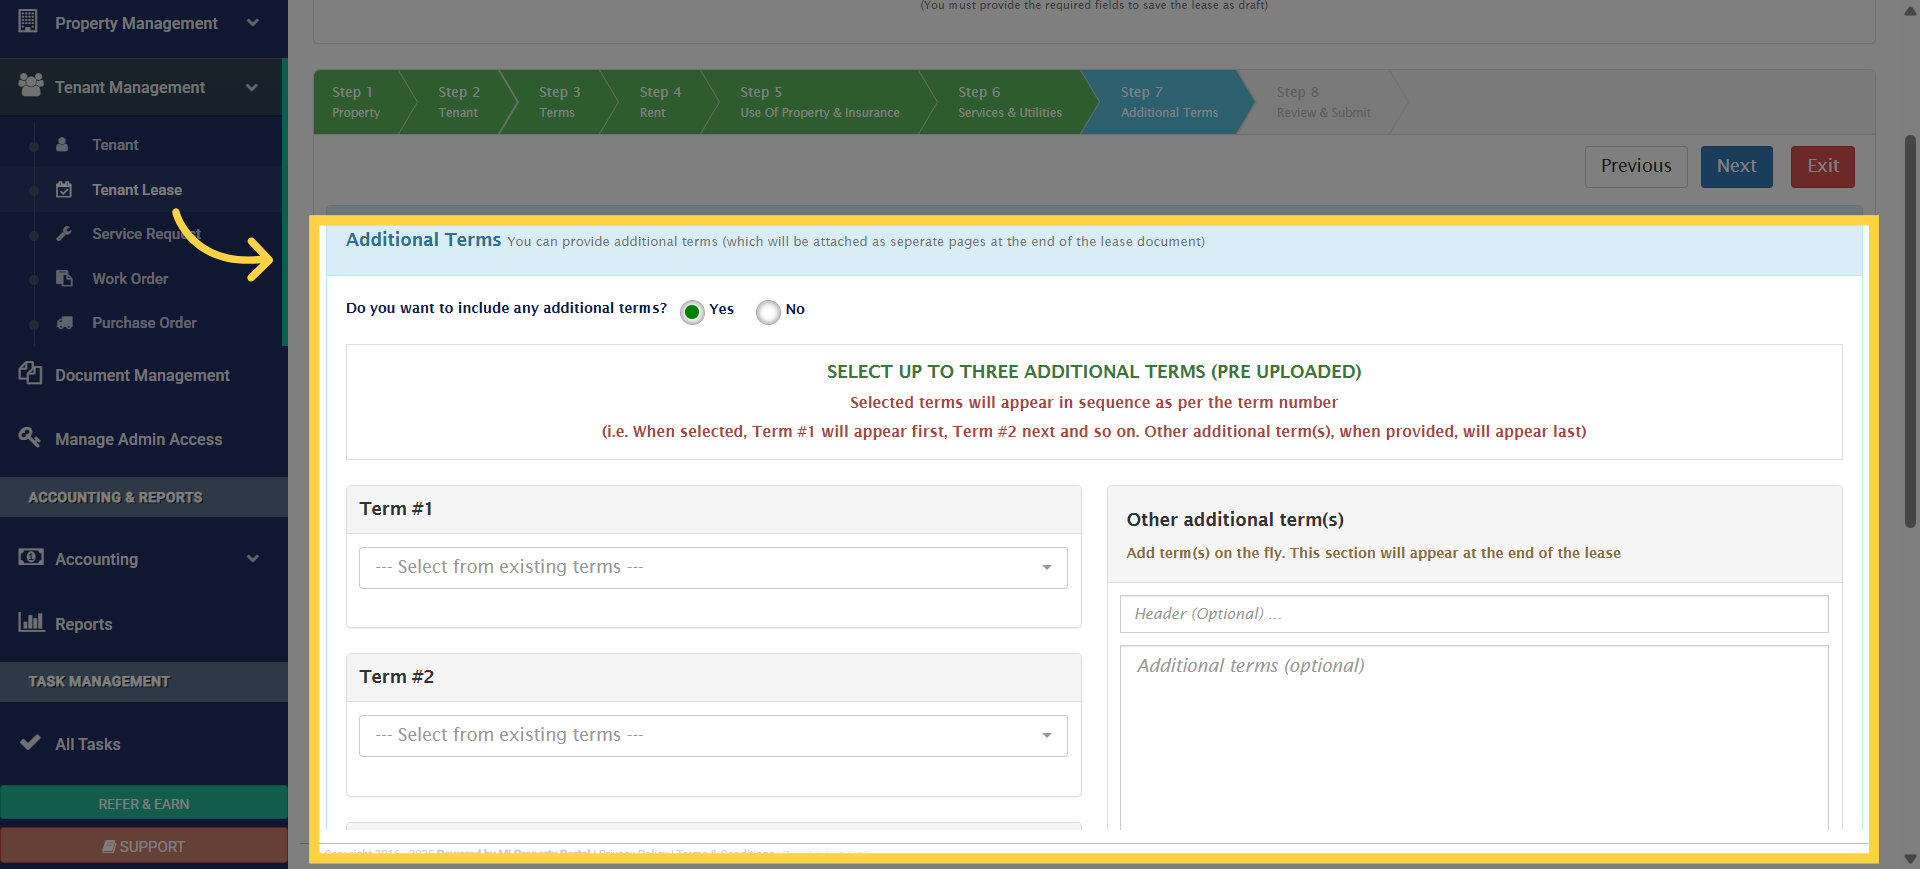
Task: Select No for including additional terms
Action: click(768, 312)
